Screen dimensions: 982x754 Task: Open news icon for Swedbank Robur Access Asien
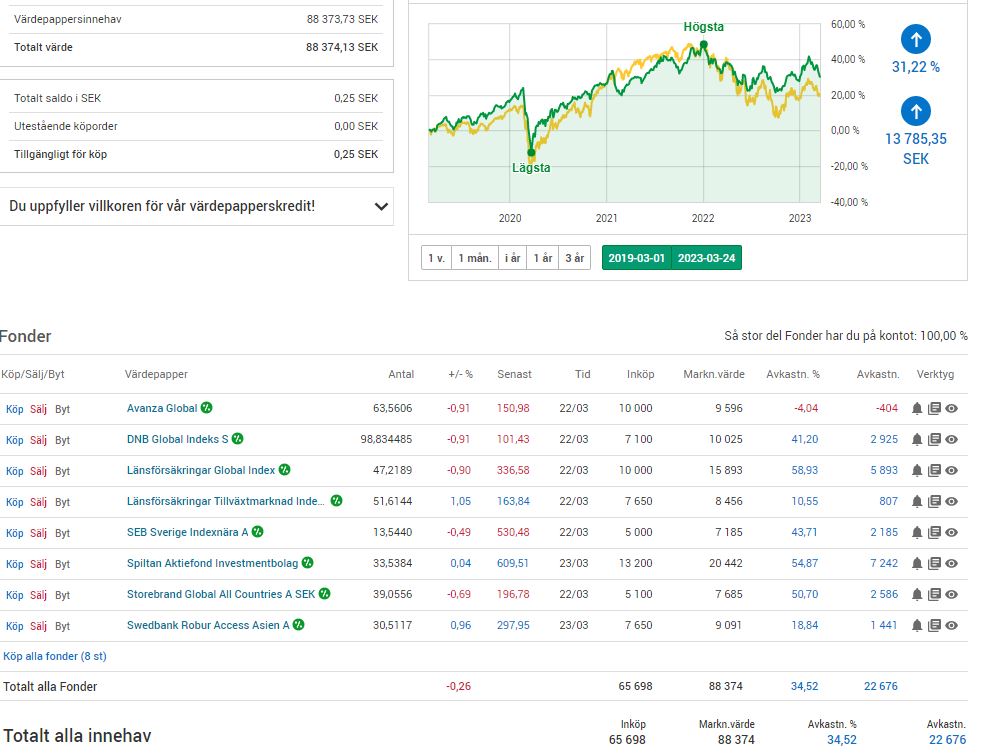point(934,626)
